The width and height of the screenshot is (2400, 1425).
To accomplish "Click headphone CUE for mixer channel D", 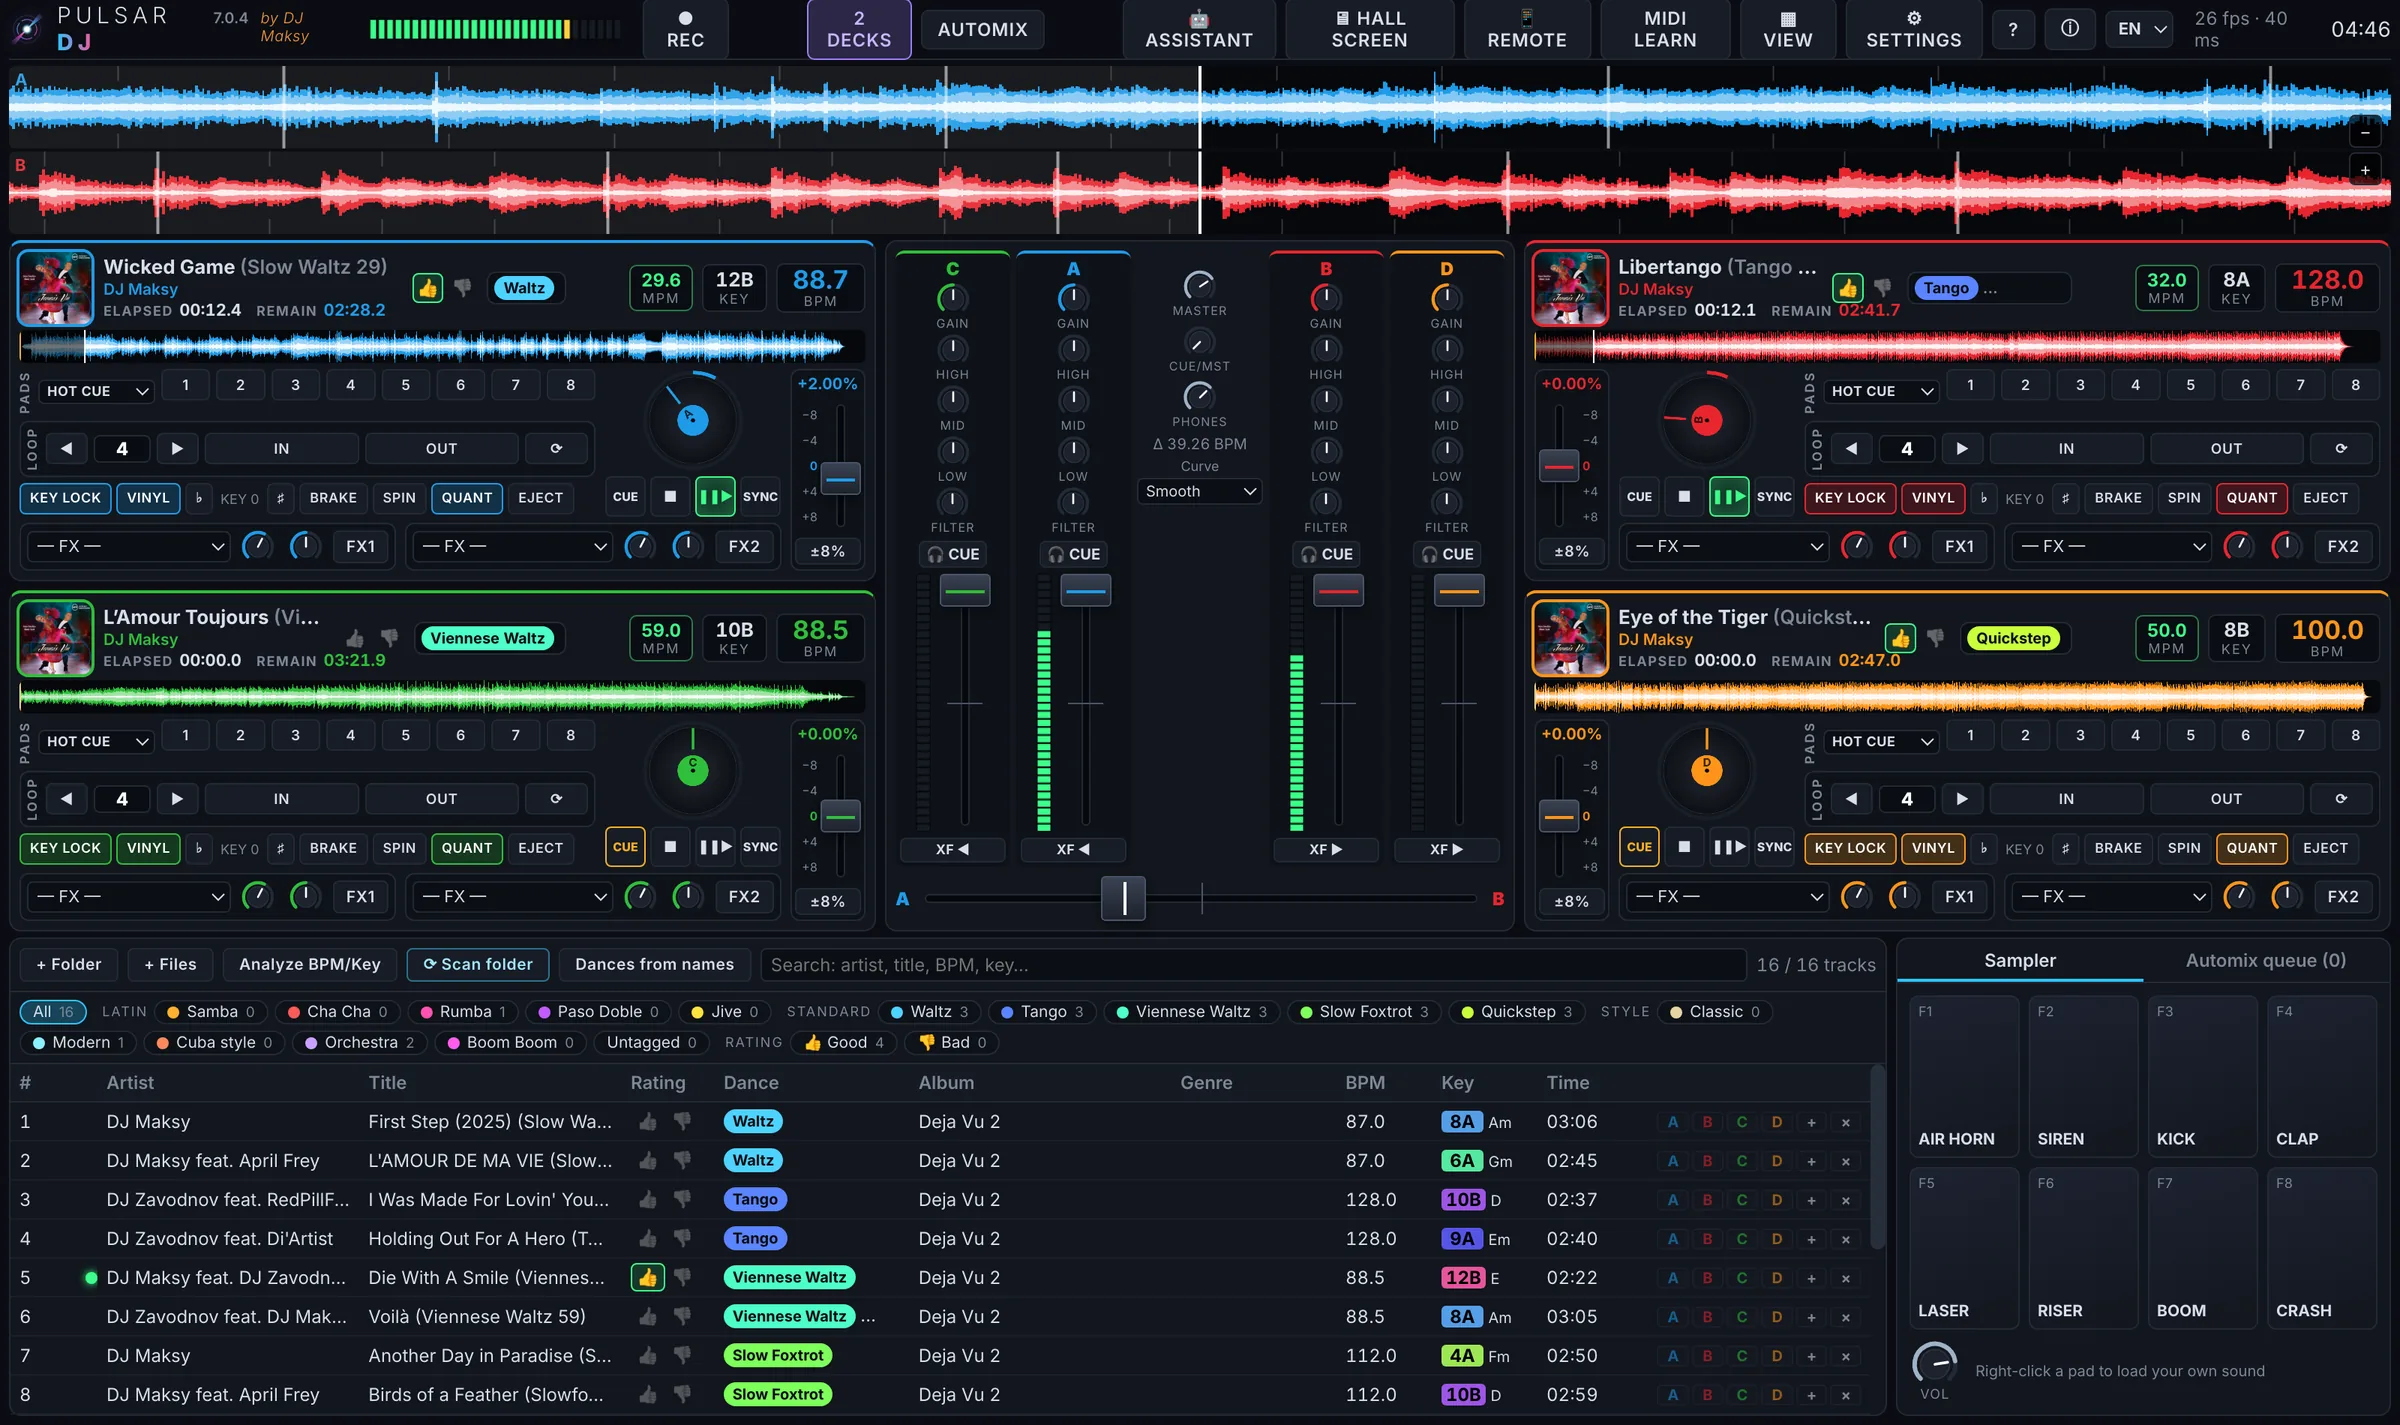I will 1446,554.
